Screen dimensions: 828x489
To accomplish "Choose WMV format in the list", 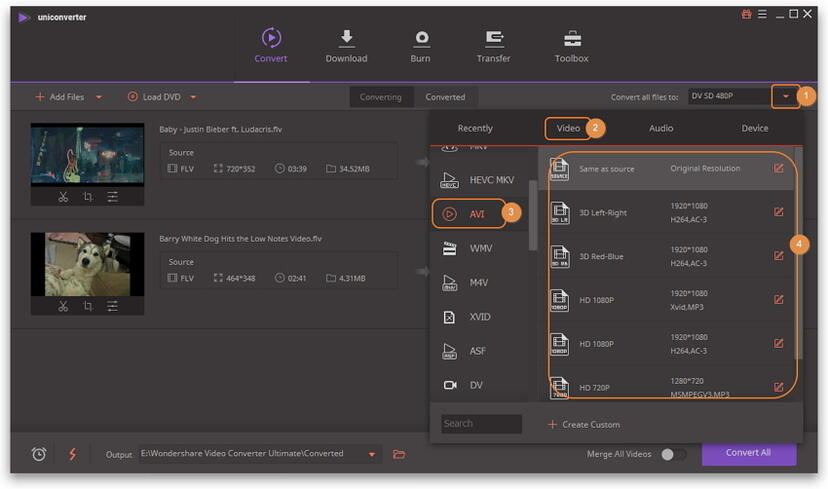I will [x=478, y=248].
